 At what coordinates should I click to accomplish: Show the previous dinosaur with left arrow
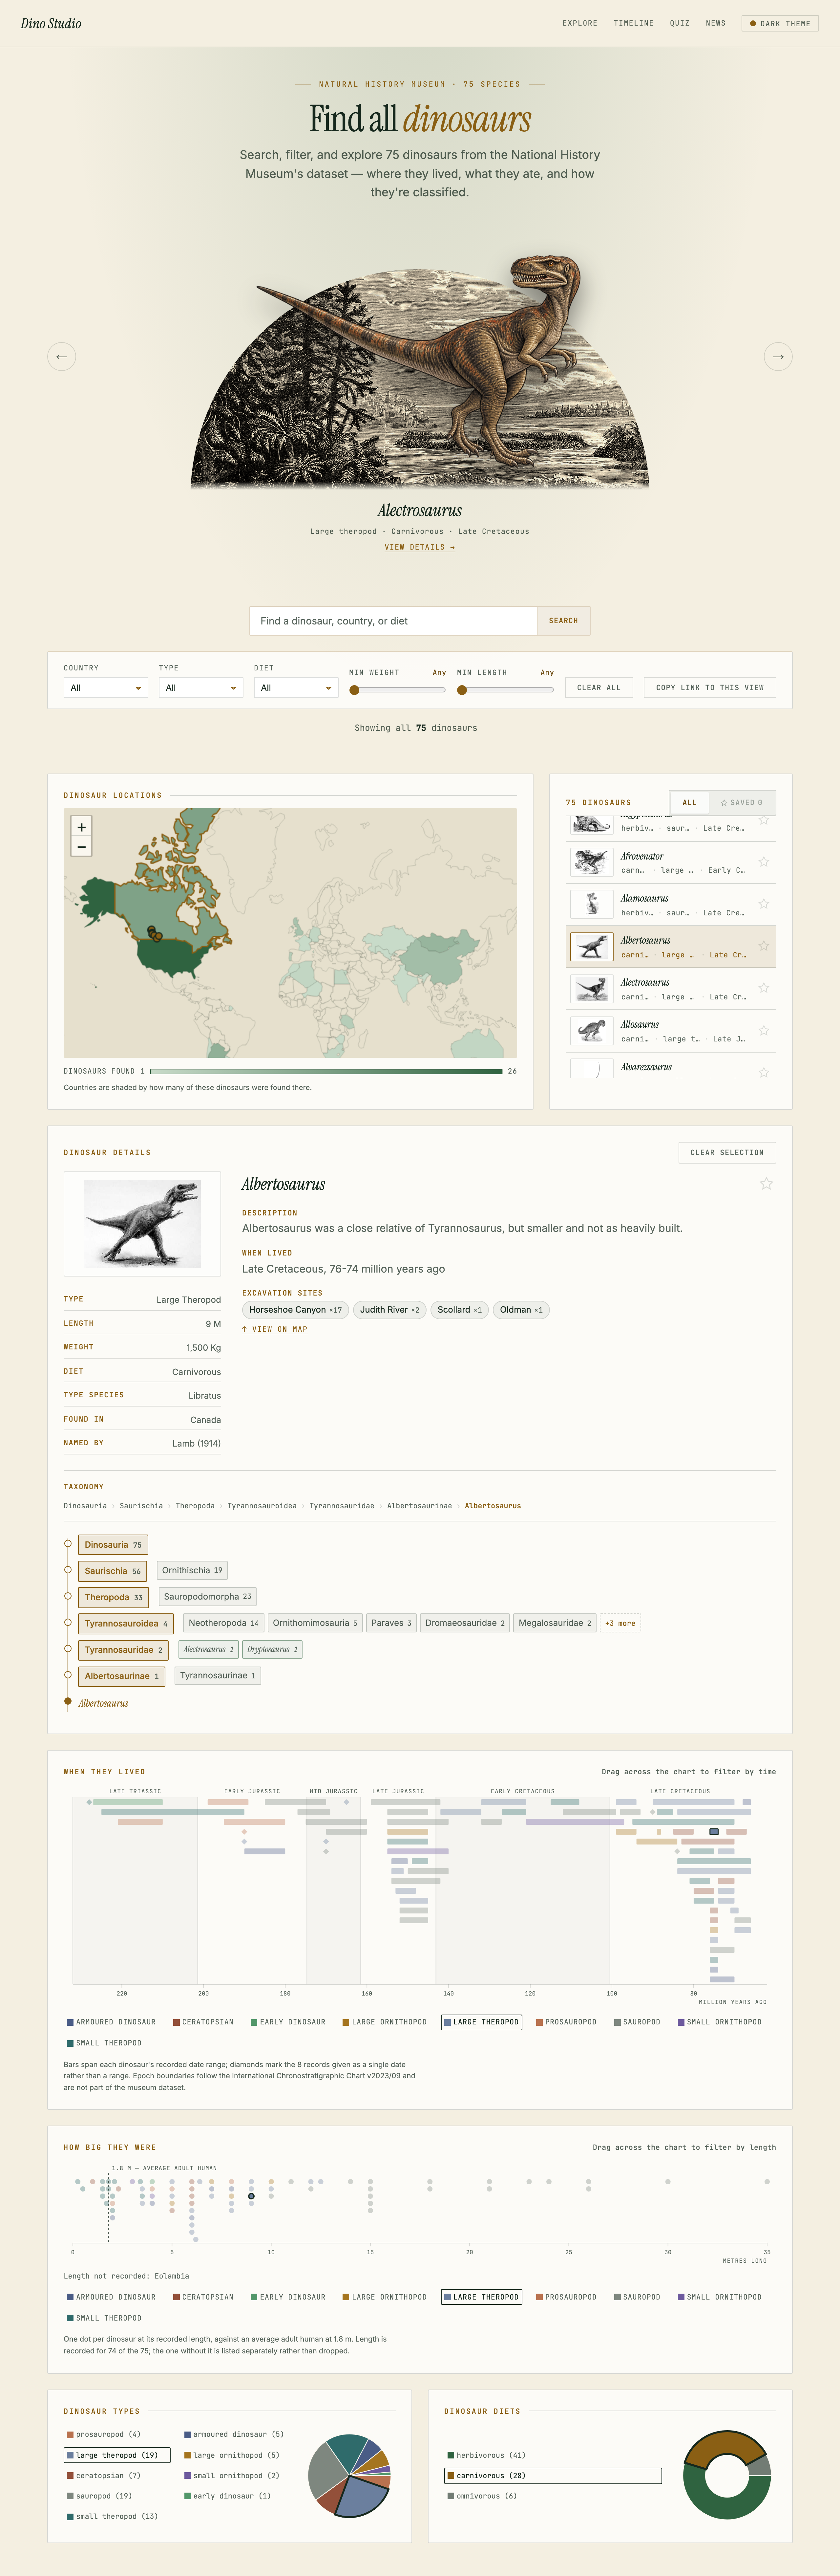[62, 356]
